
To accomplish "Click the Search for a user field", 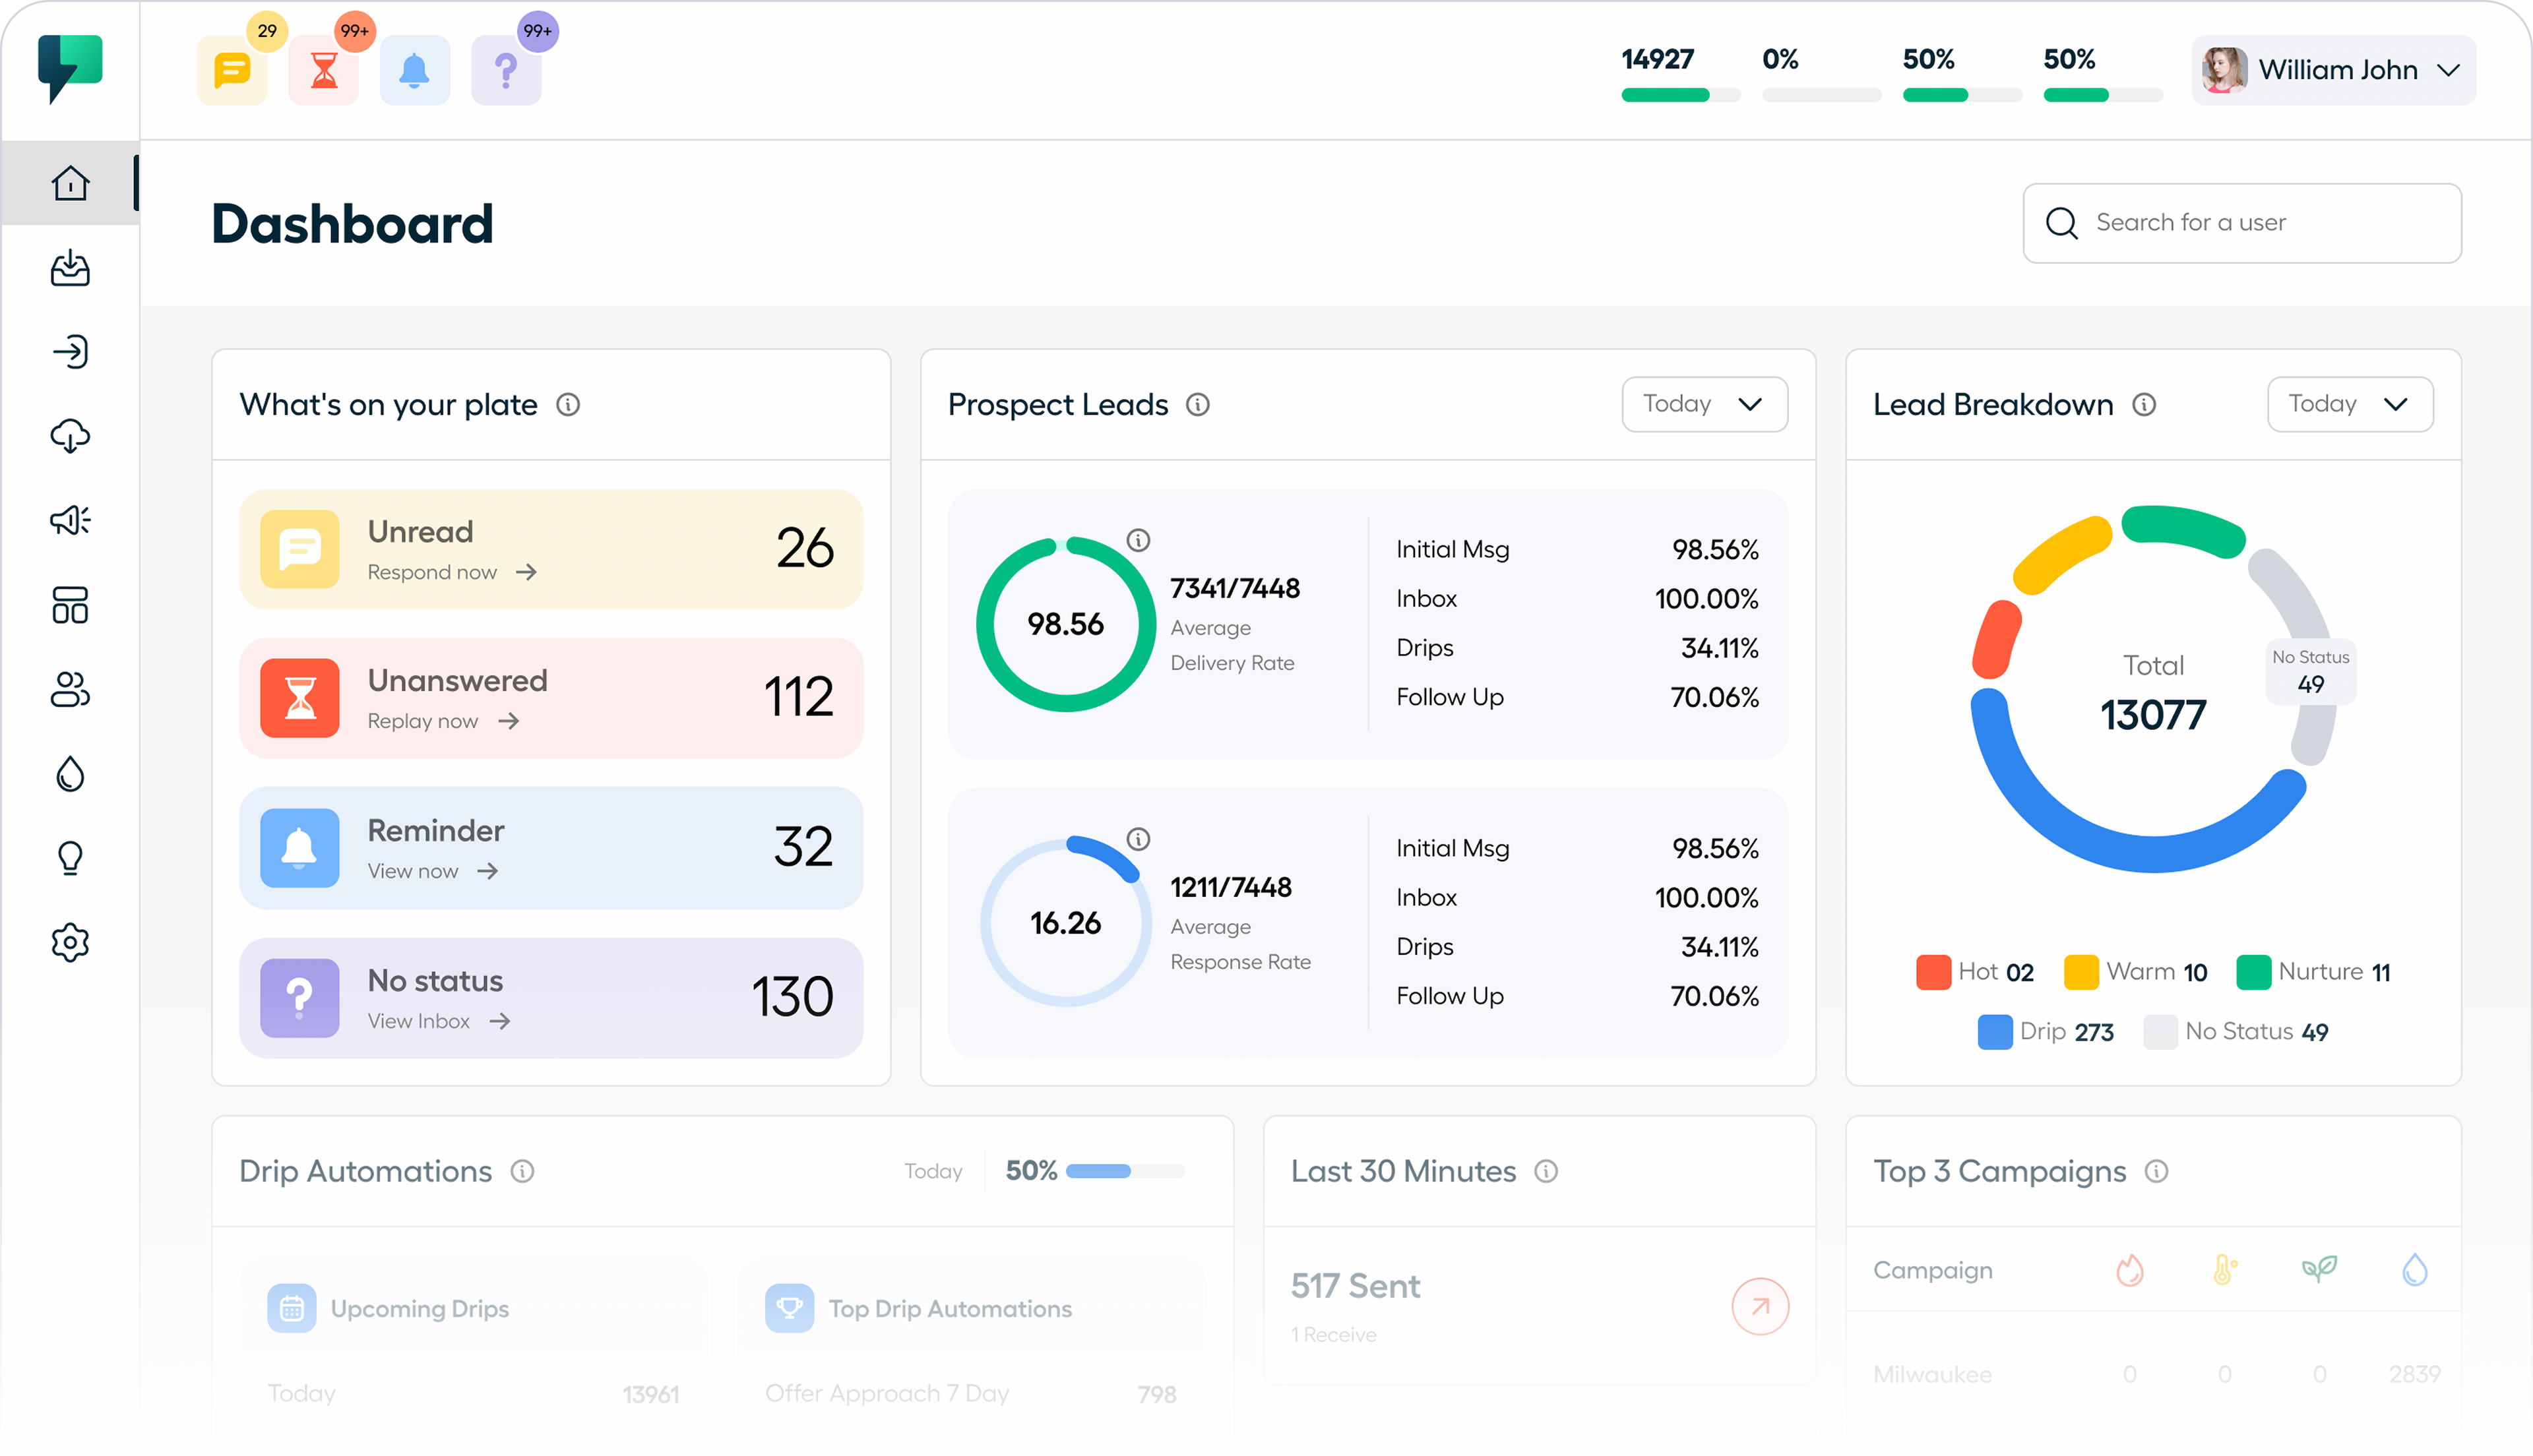I will (x=2241, y=223).
